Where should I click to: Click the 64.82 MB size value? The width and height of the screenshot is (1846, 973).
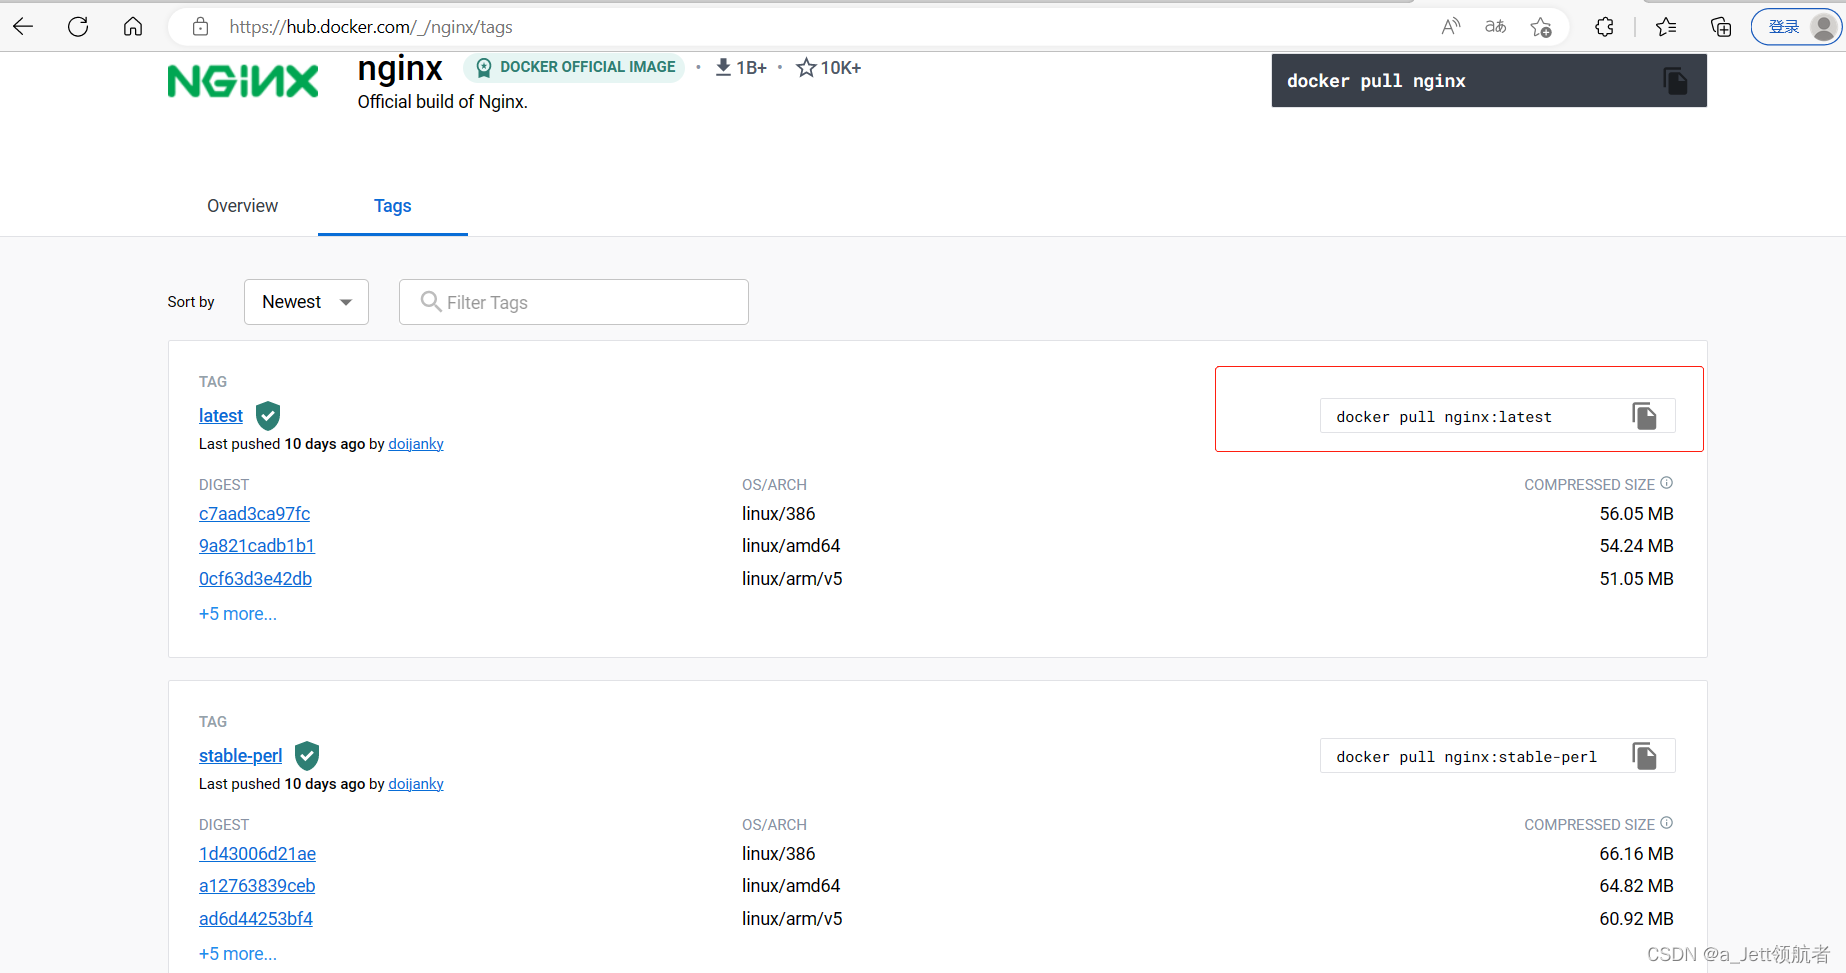click(1636, 886)
